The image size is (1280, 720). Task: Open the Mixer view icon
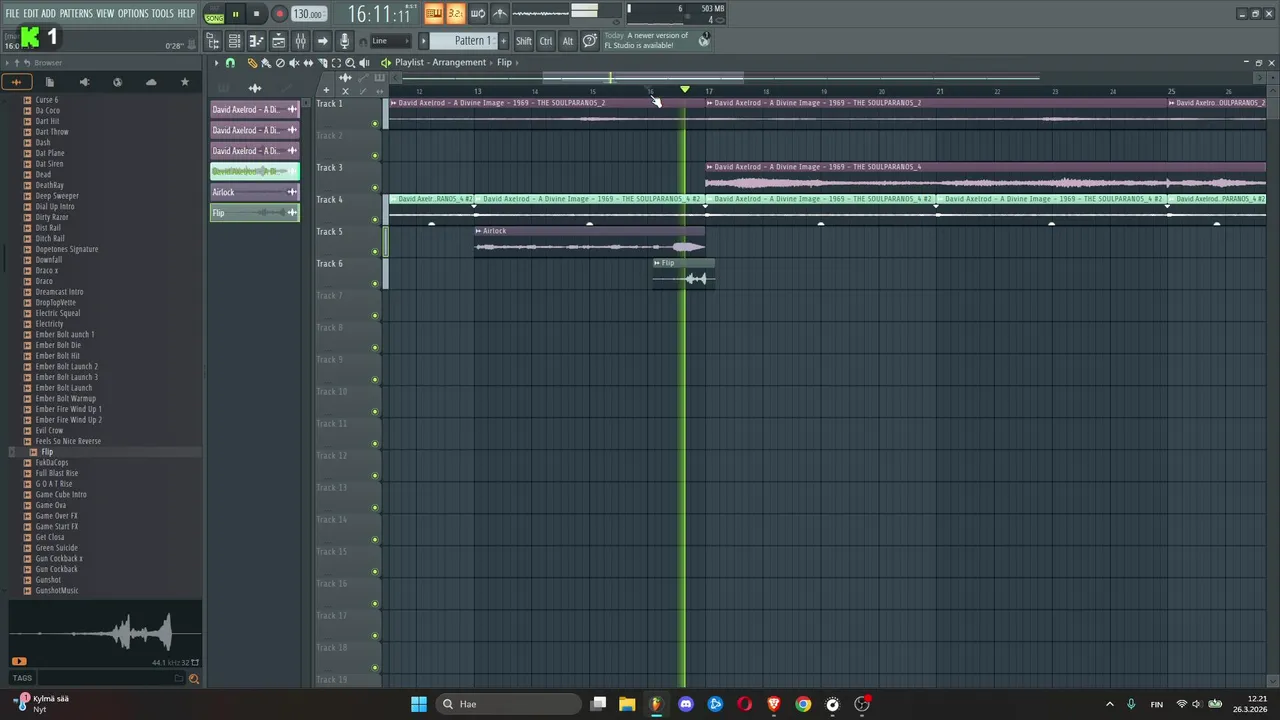click(301, 41)
